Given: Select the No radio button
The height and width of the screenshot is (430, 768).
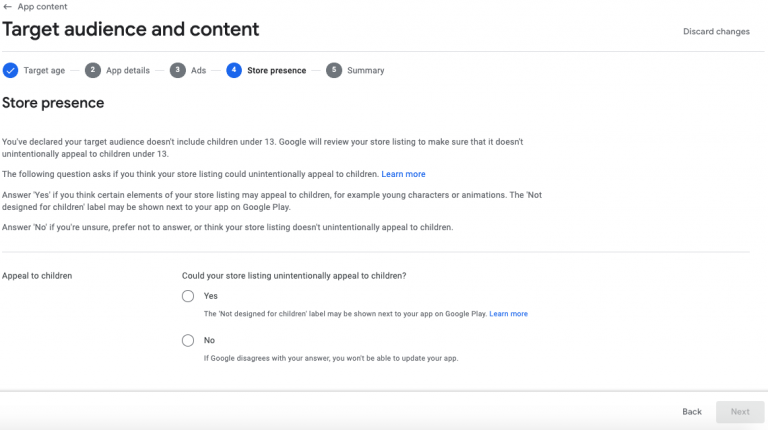Looking at the screenshot, I should (188, 340).
